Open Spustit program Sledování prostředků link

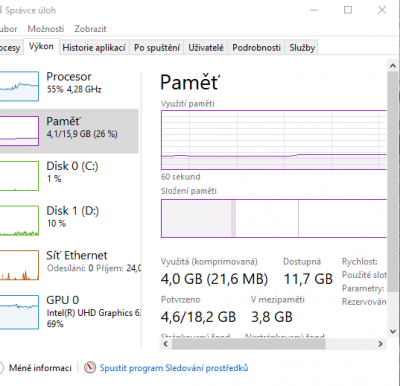click(x=174, y=368)
